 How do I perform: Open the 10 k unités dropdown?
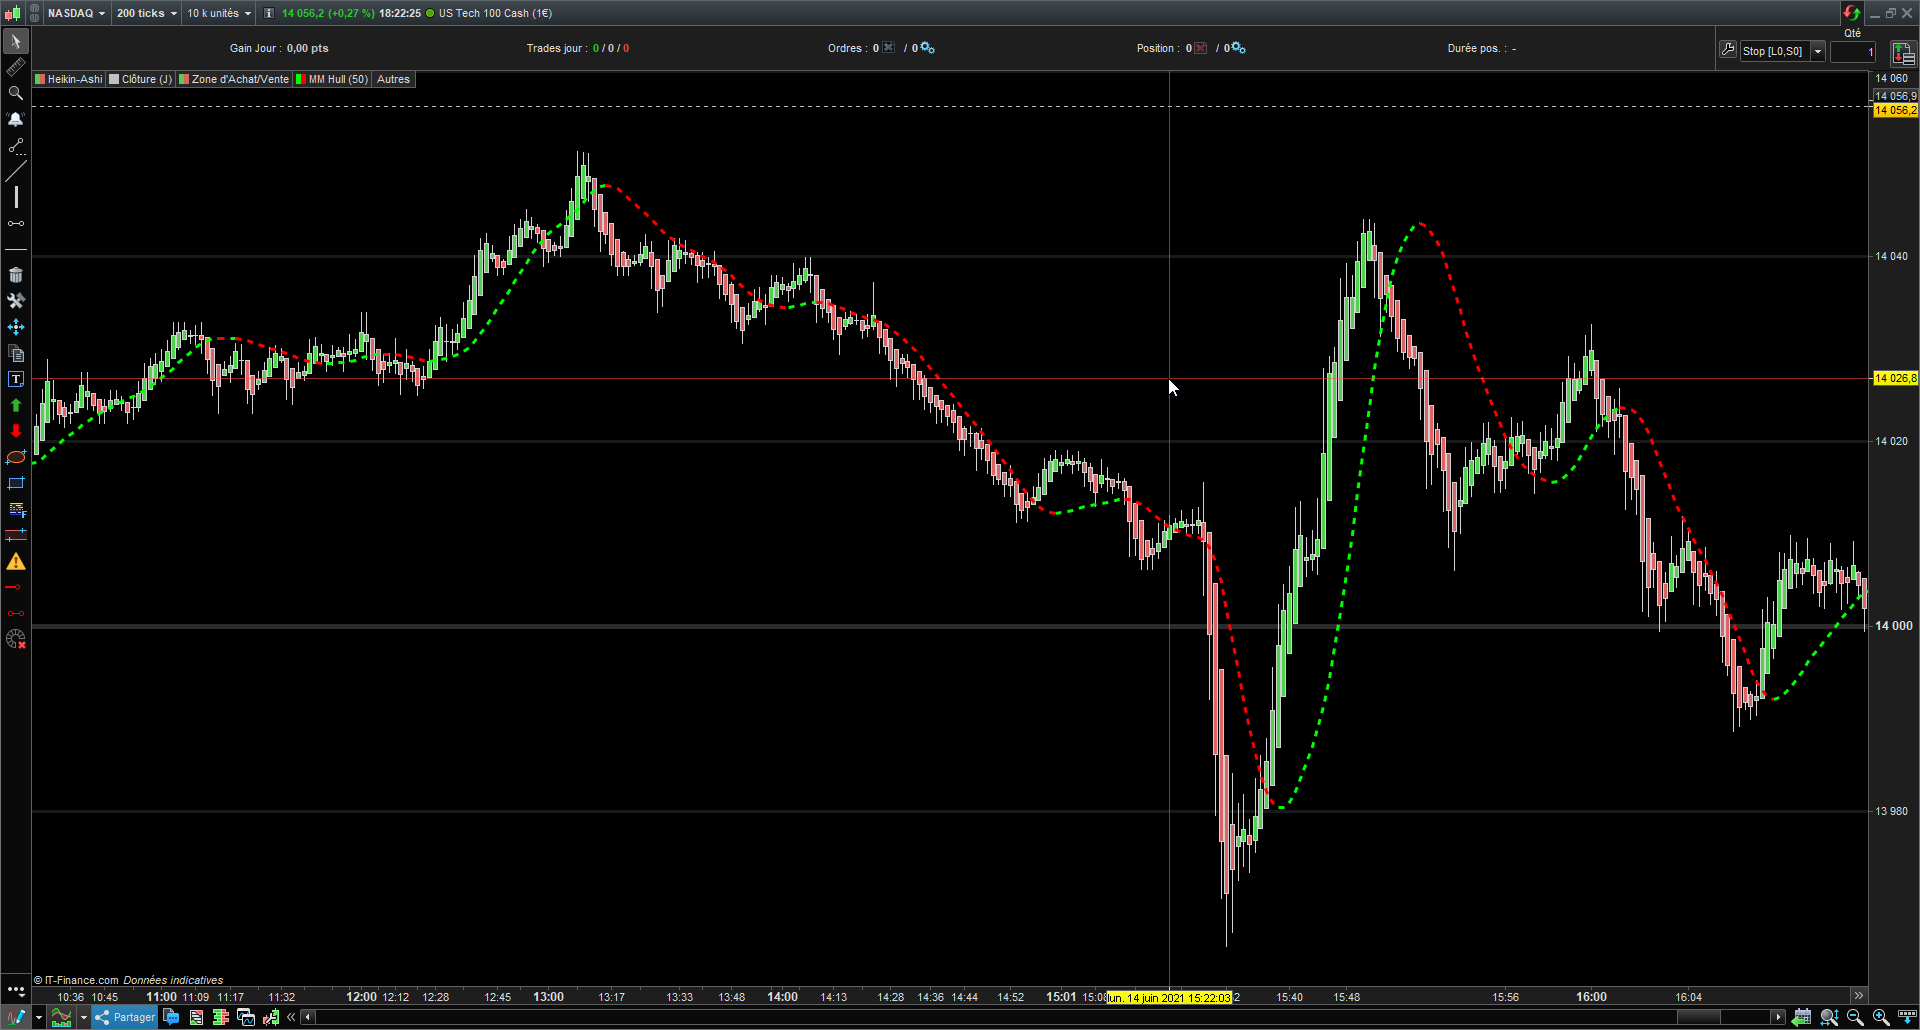tap(219, 13)
